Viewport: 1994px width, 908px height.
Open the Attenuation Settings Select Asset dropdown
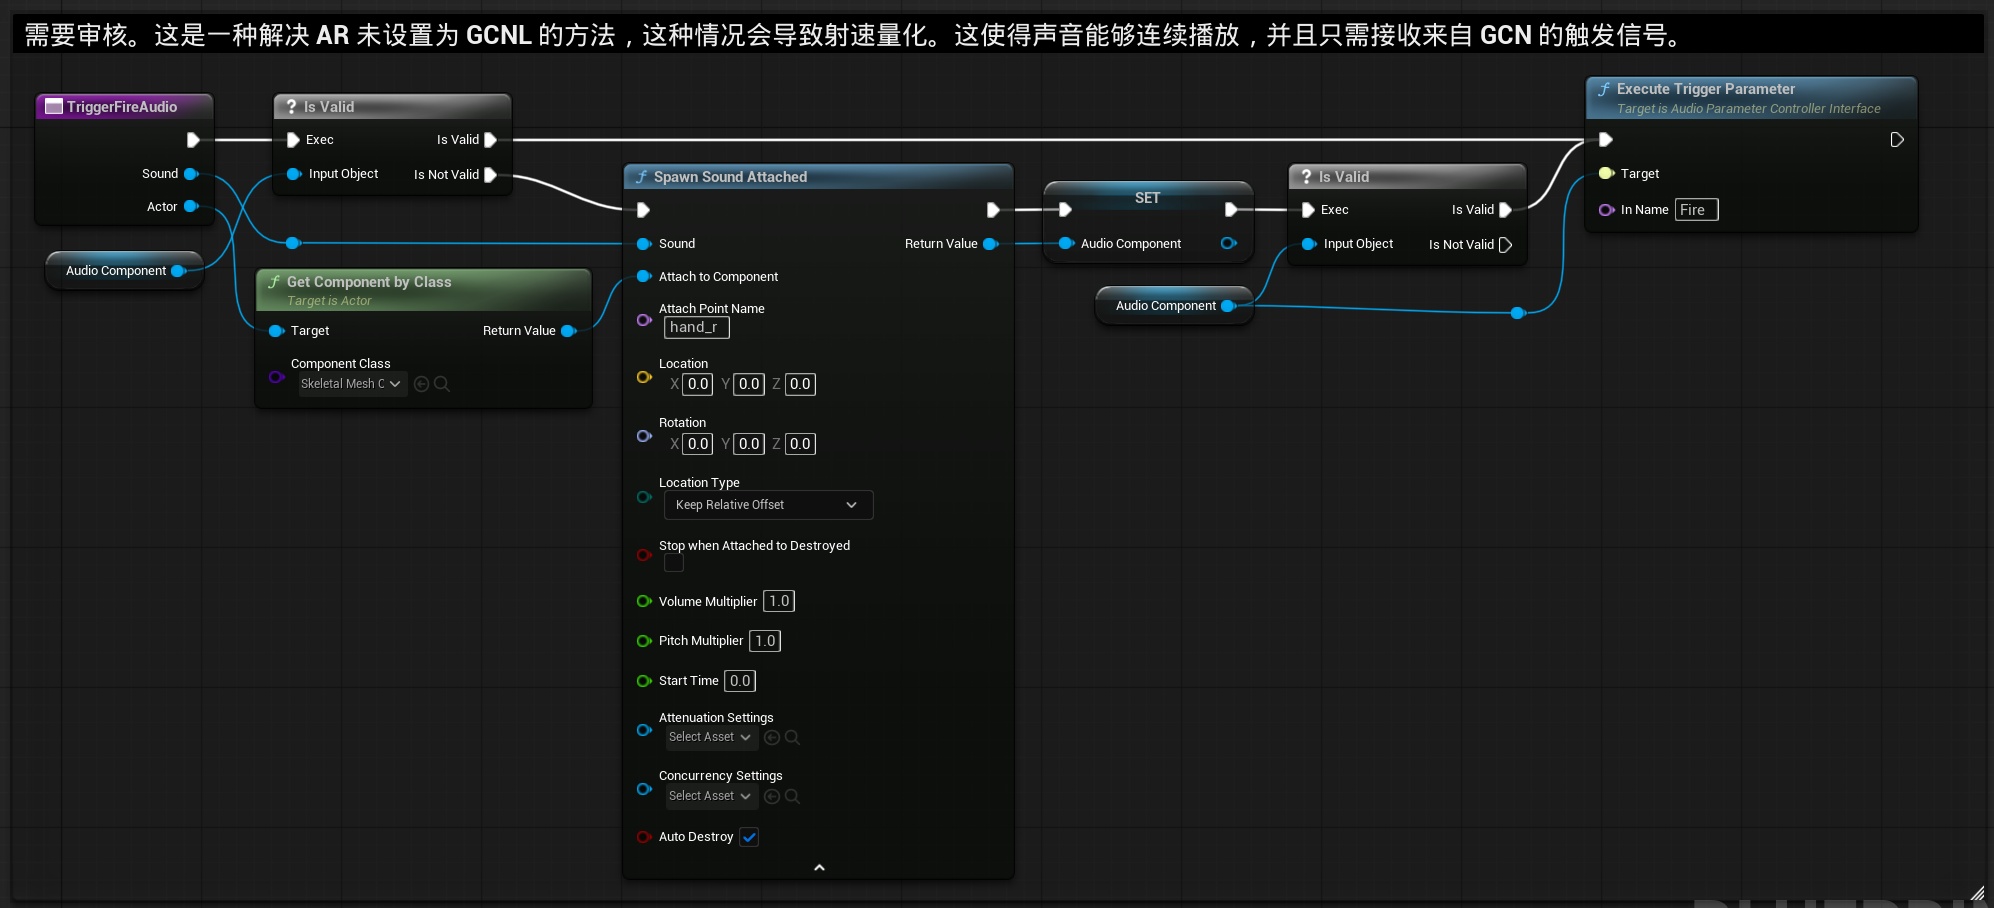[x=710, y=738]
